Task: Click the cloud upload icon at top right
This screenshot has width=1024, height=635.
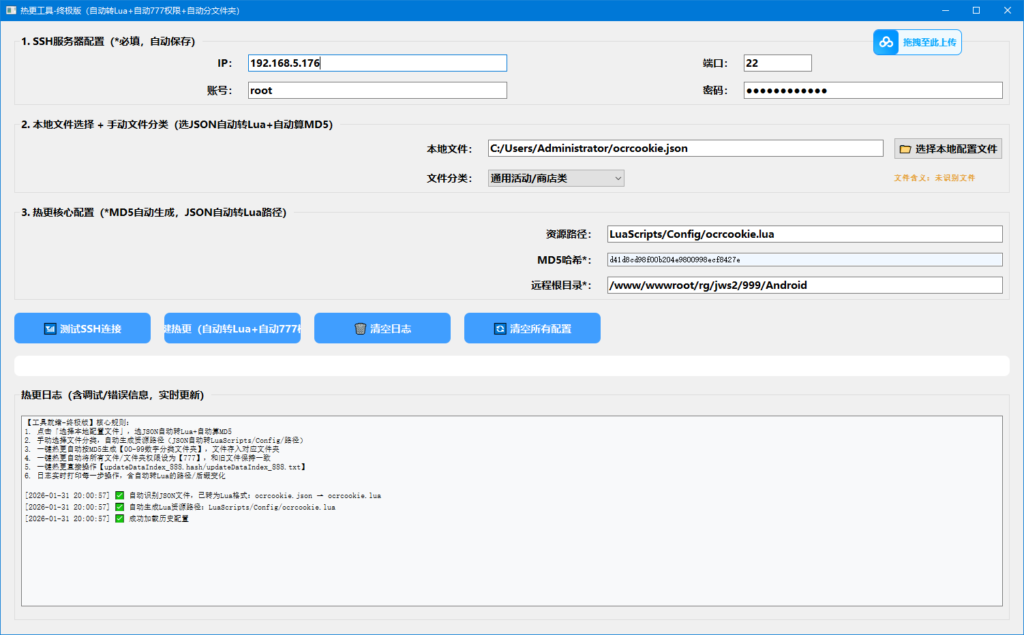Action: [885, 42]
